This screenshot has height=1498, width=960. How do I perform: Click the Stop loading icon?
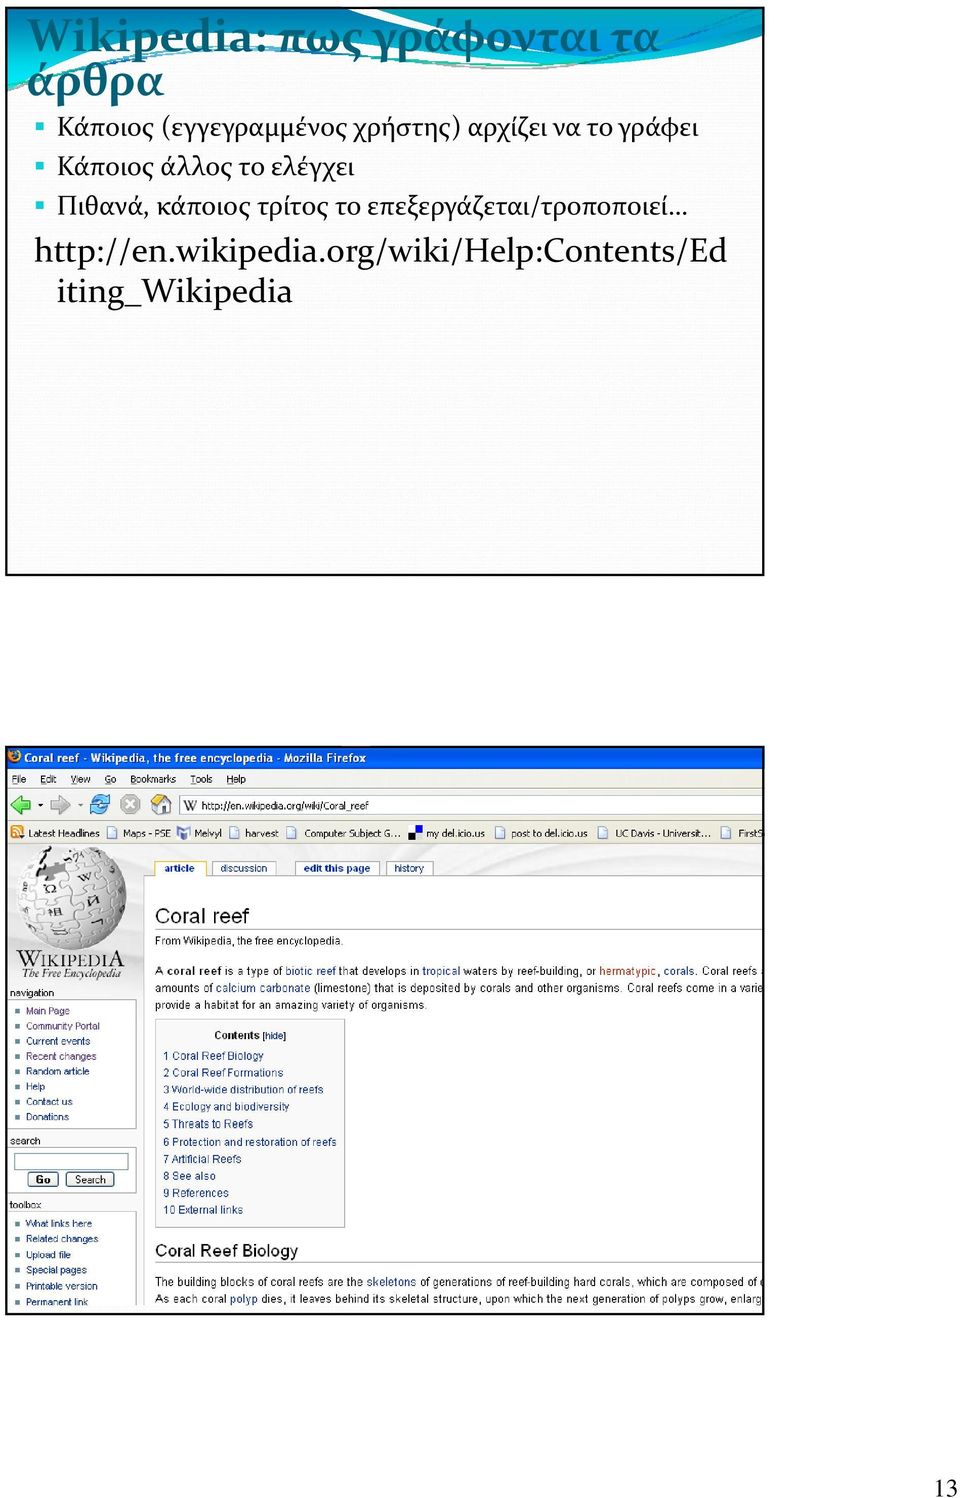point(130,804)
